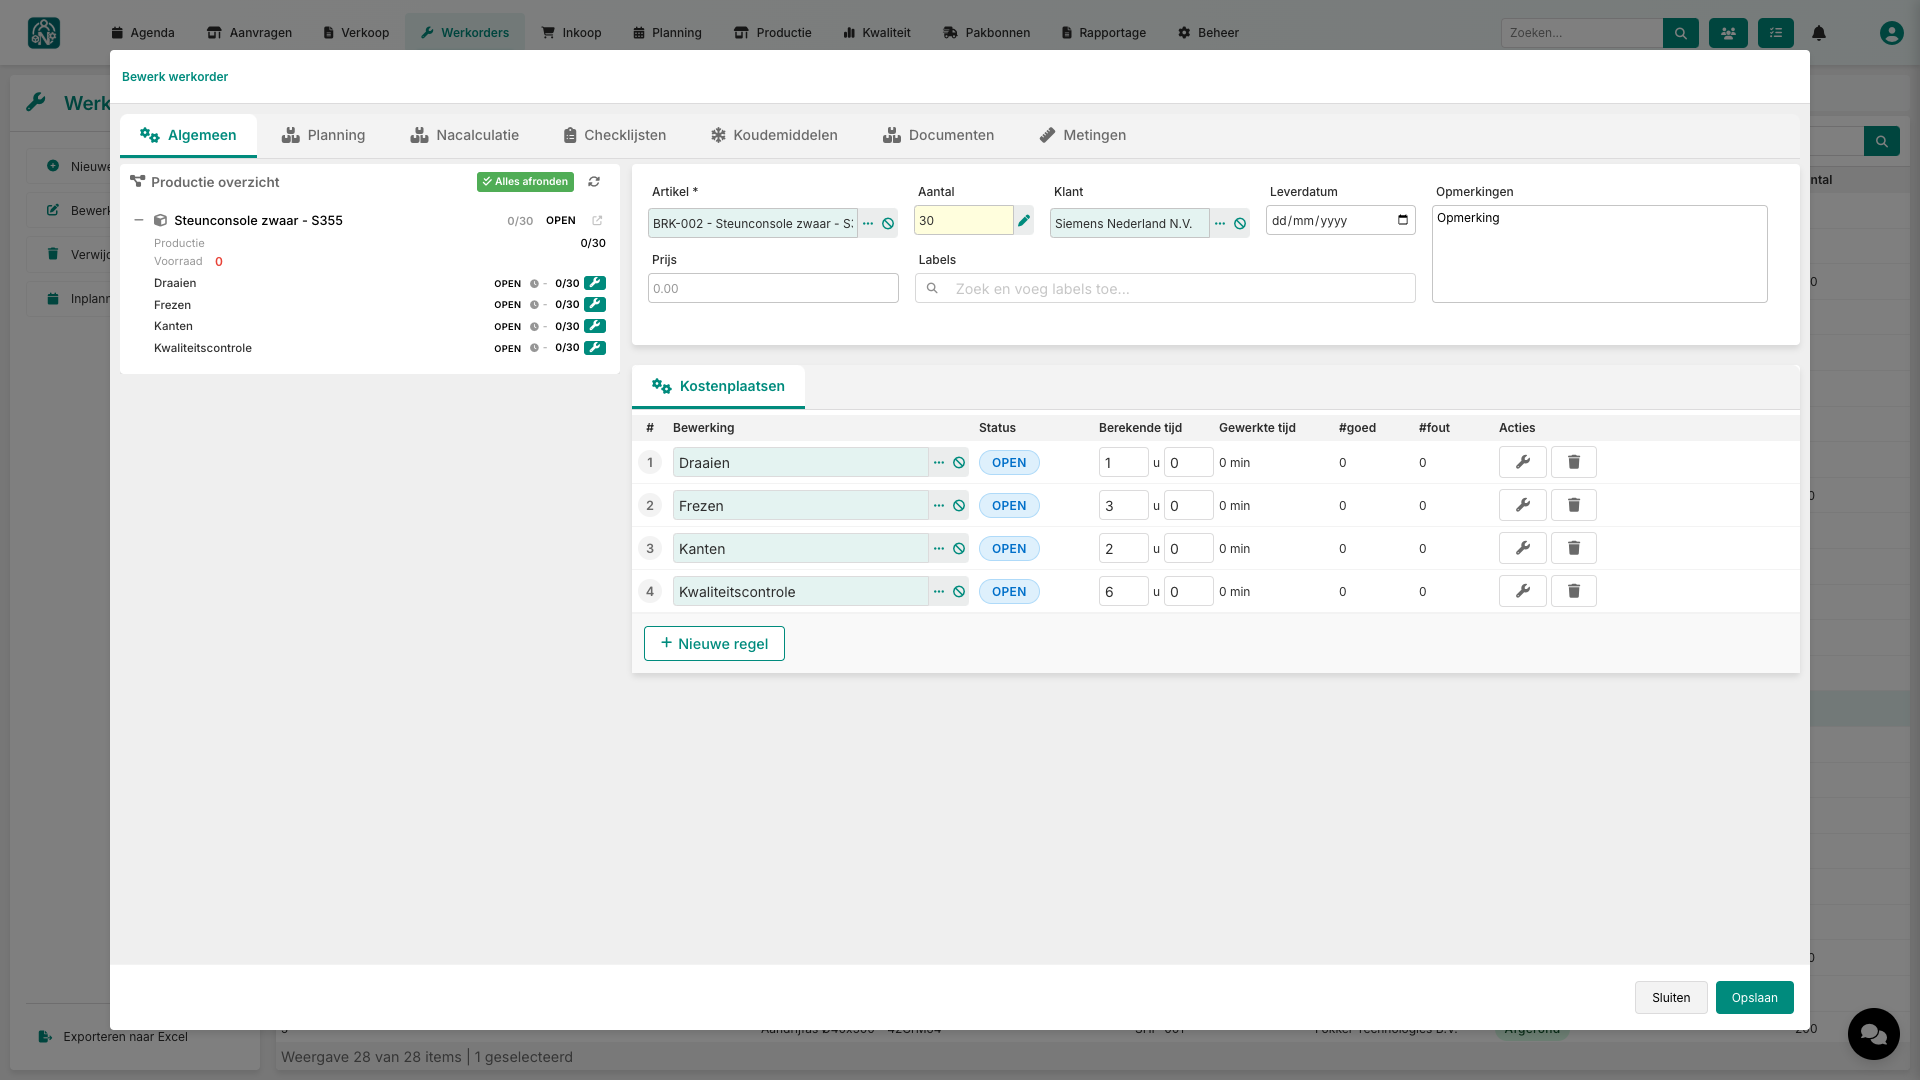Open wrench action for Draaien table row
Image resolution: width=1920 pixels, height=1080 pixels.
click(x=1523, y=462)
